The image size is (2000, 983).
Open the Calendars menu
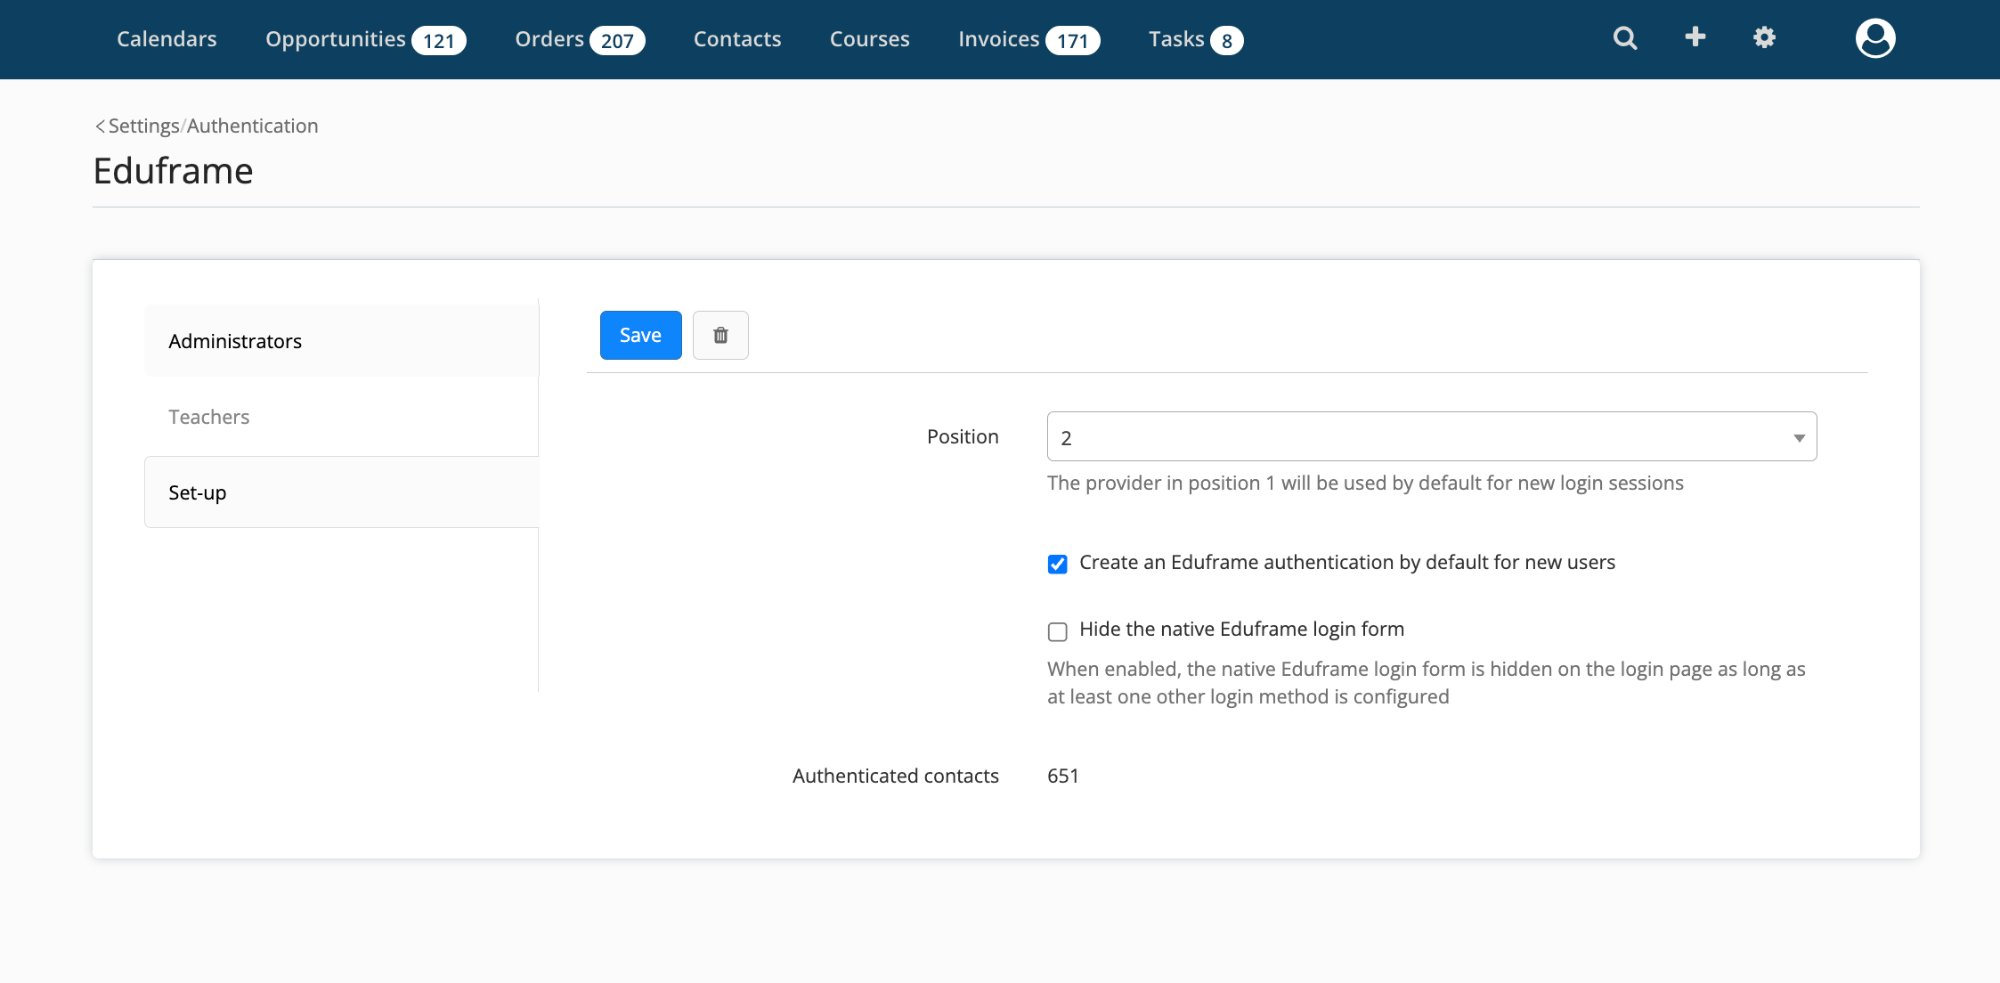[x=167, y=39]
